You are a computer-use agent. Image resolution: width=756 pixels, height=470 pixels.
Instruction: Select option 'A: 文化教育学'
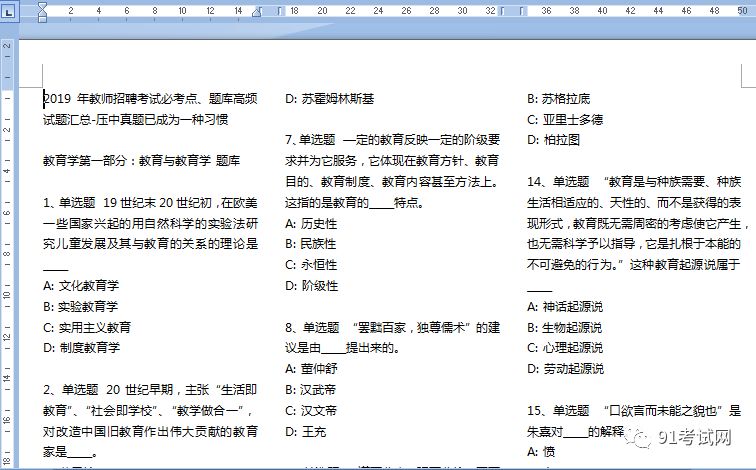pyautogui.click(x=81, y=286)
